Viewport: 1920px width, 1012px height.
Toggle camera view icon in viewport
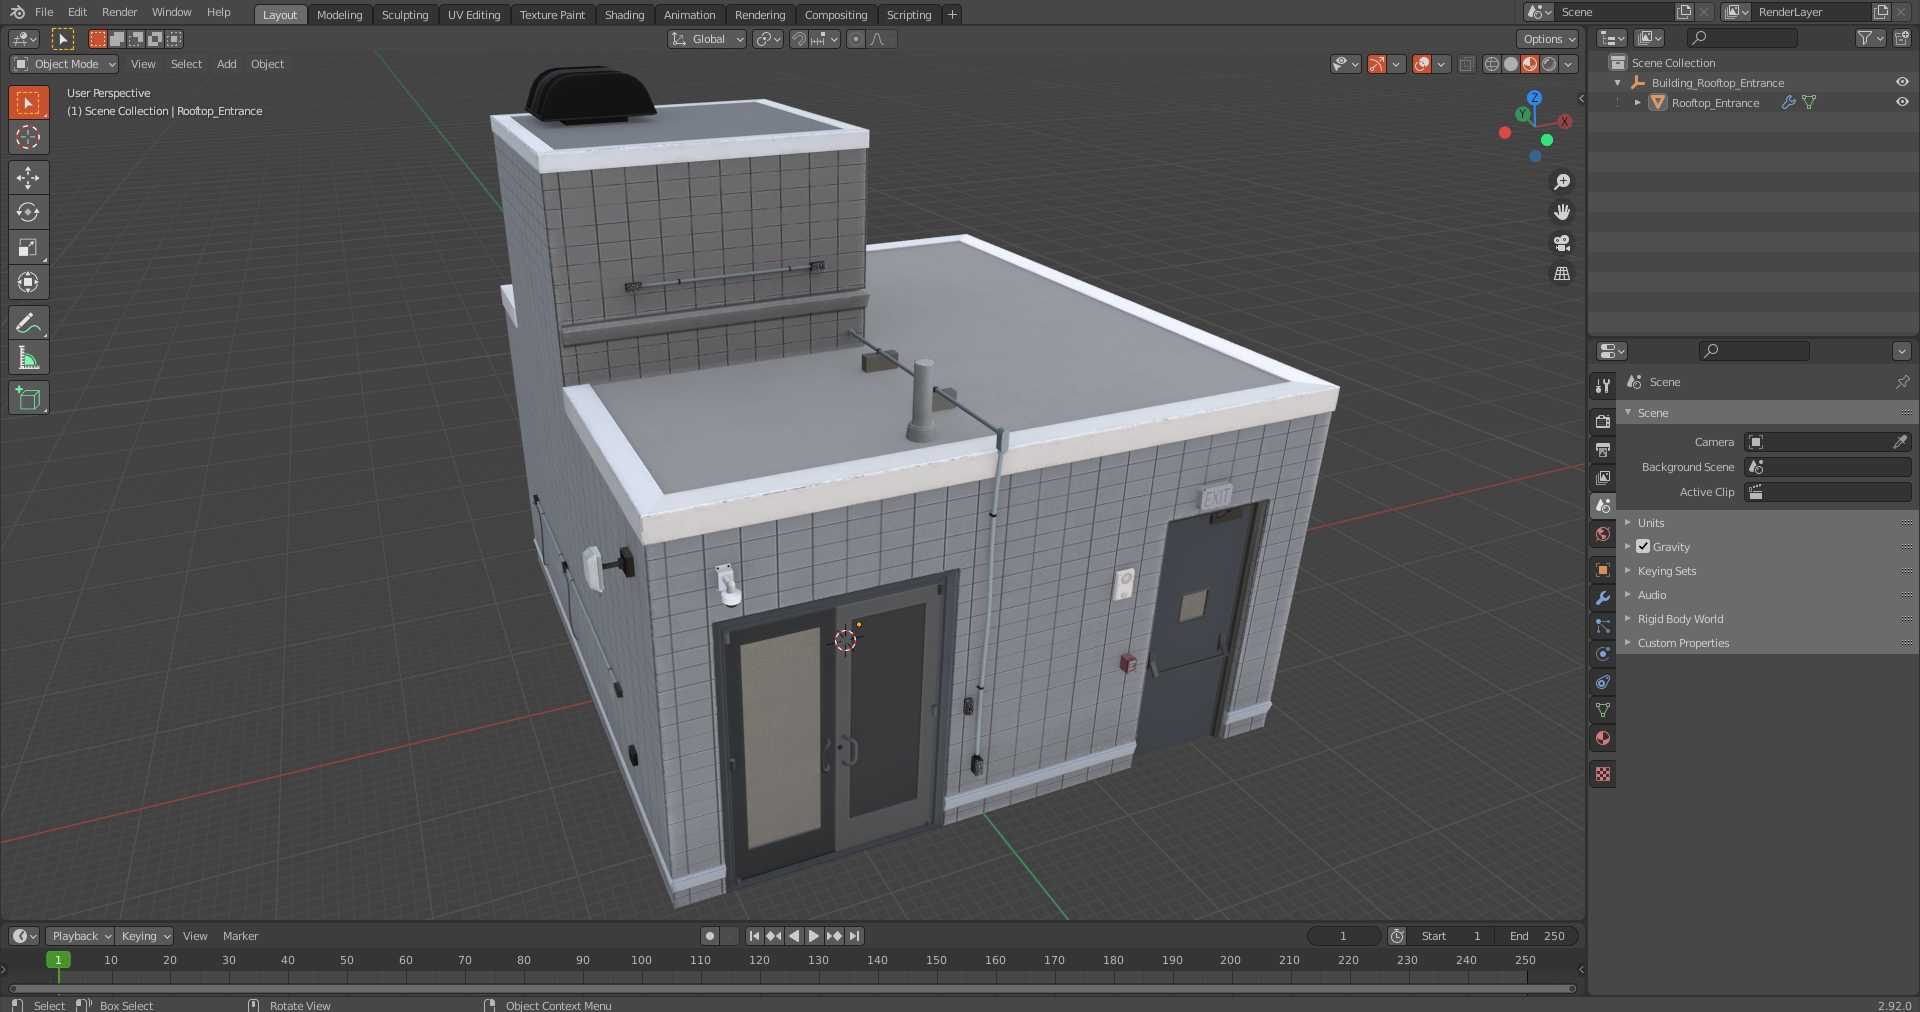point(1562,243)
